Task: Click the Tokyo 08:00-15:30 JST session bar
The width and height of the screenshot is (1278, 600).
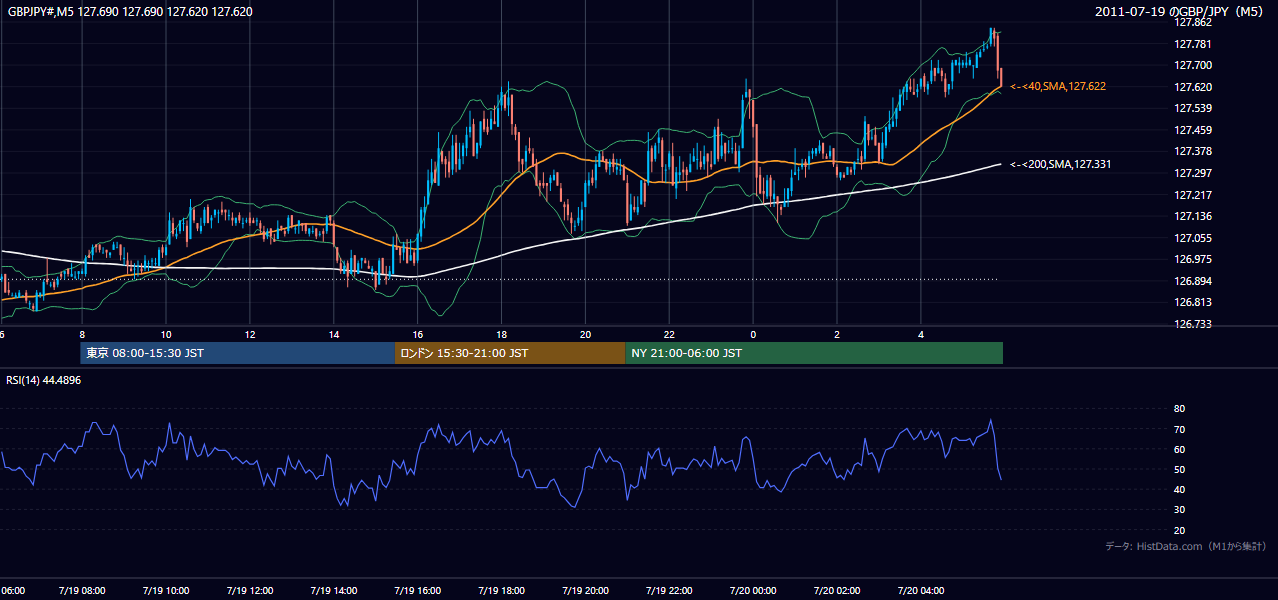Action: (238, 353)
